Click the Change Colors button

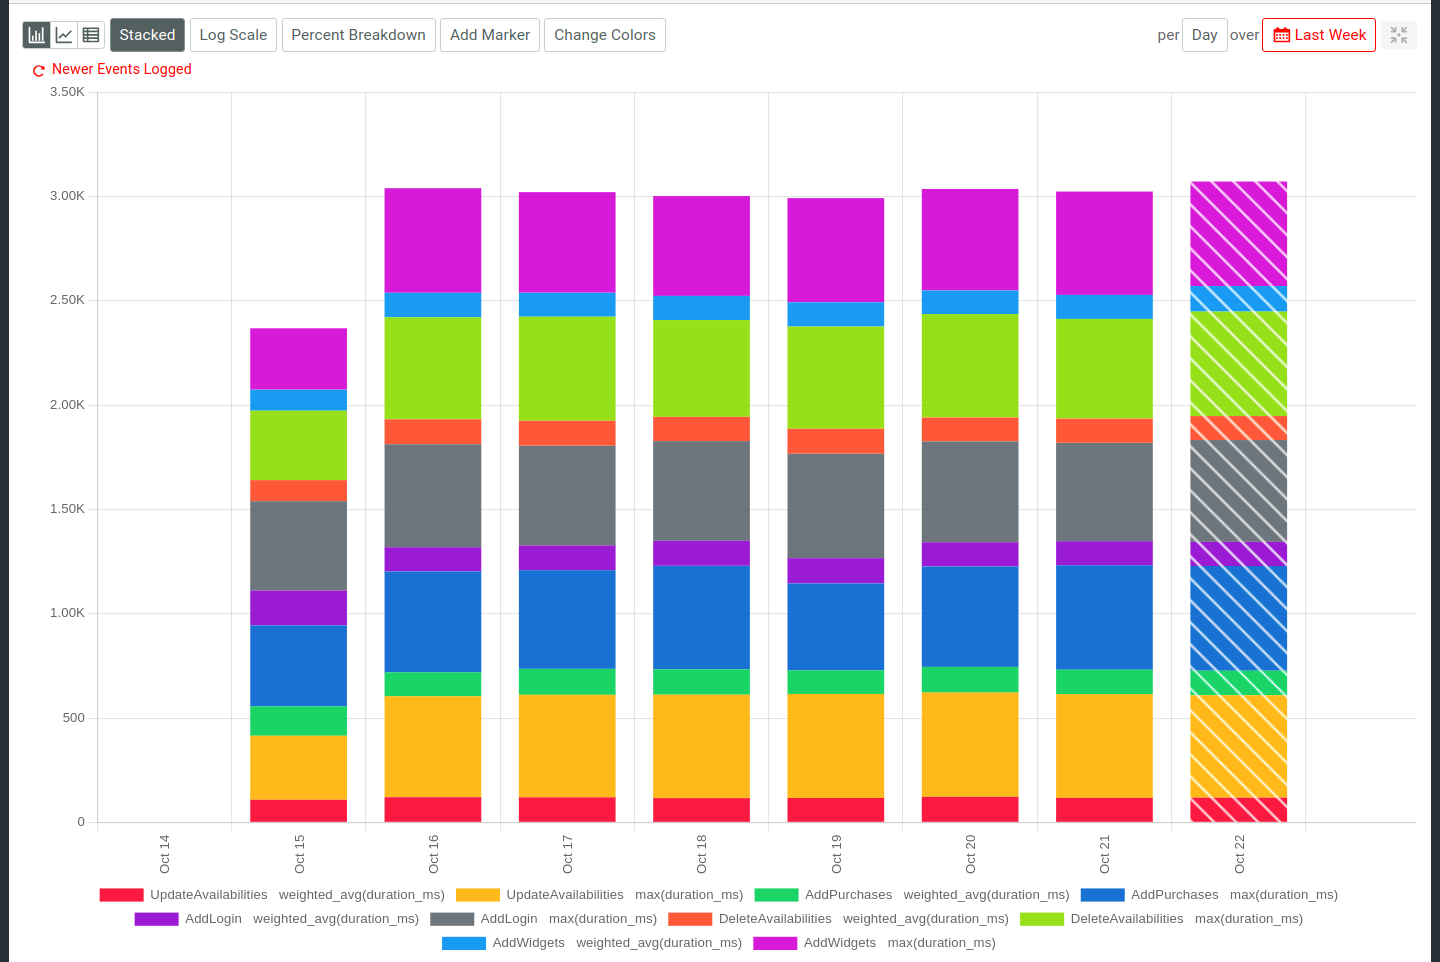tap(604, 34)
